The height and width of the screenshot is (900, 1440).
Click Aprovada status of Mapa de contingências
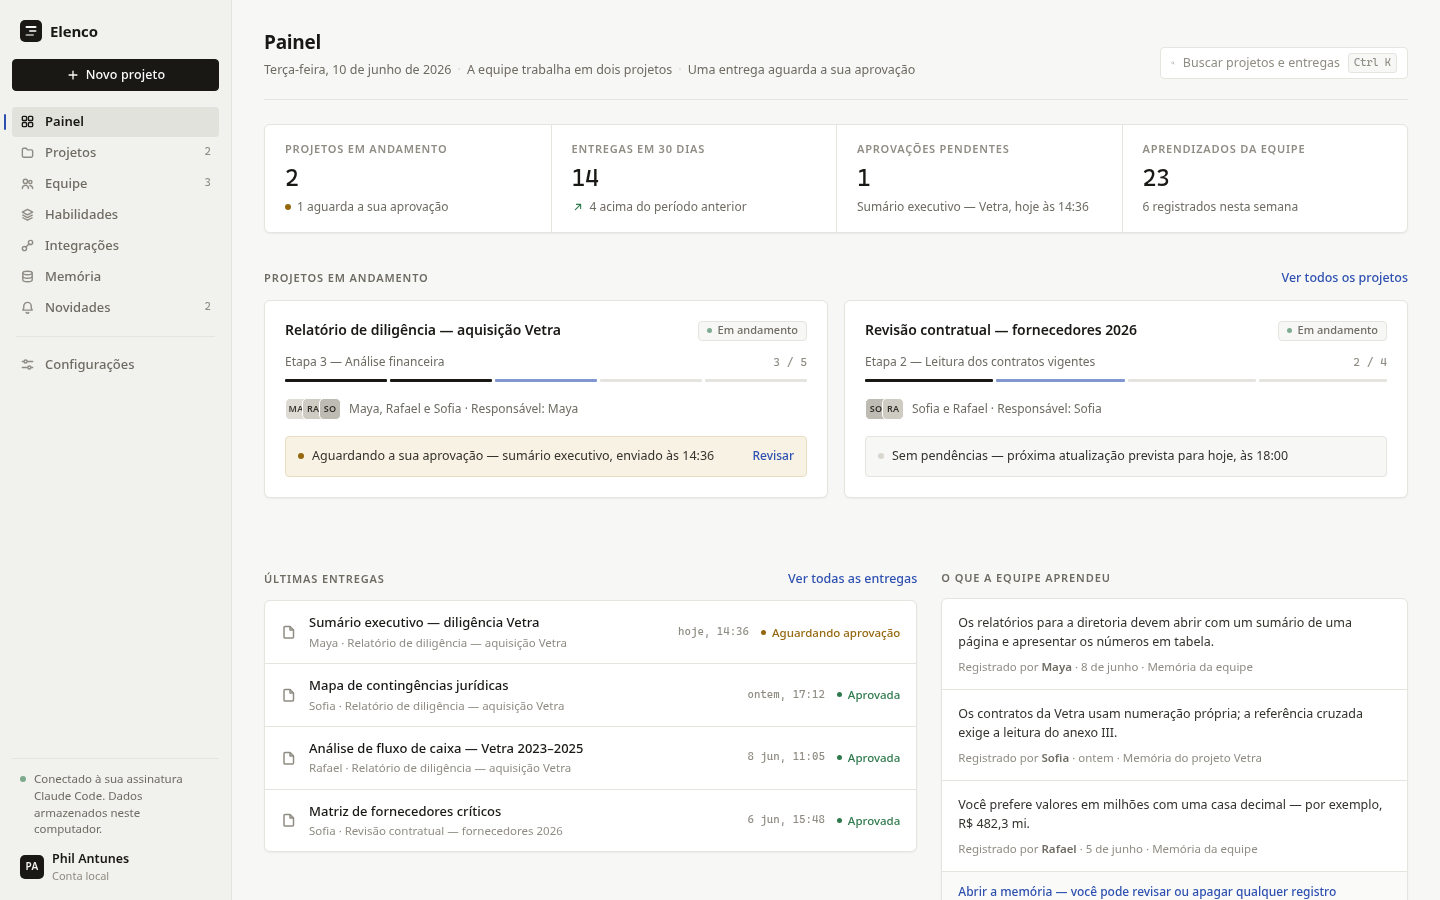[868, 695]
